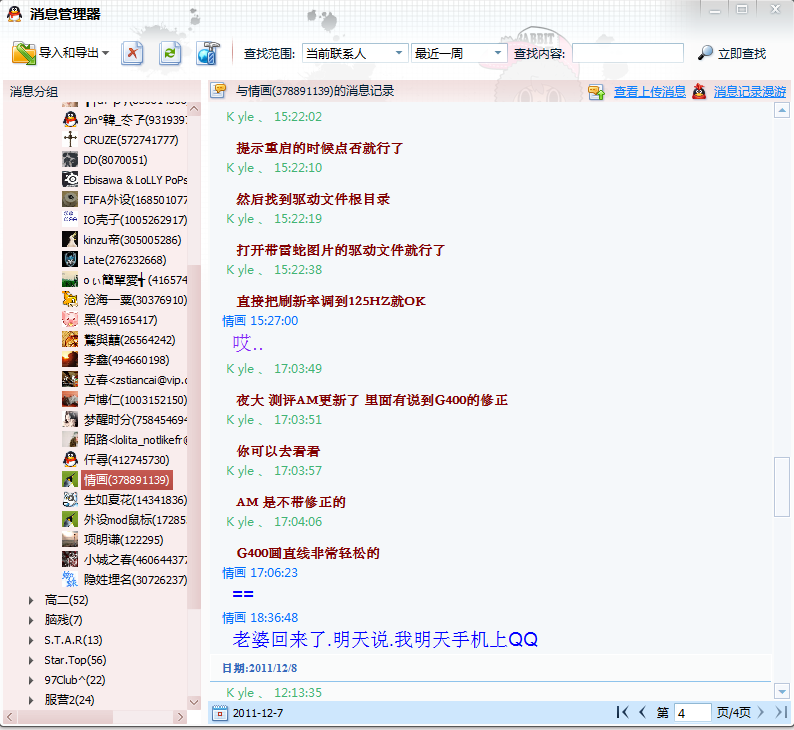This screenshot has width=794, height=730.
Task: Click the message record icon beside 与情画 title
Action: tap(219, 90)
